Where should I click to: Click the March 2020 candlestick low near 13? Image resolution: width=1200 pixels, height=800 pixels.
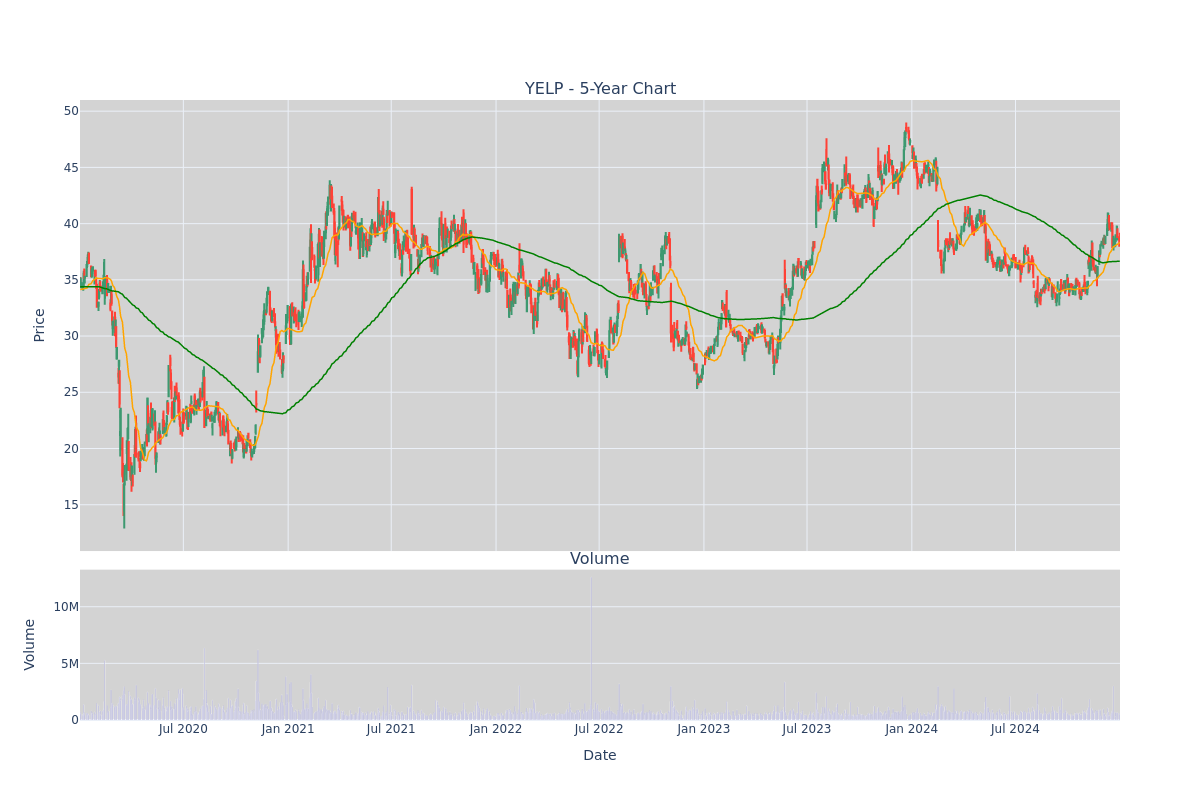tap(124, 505)
